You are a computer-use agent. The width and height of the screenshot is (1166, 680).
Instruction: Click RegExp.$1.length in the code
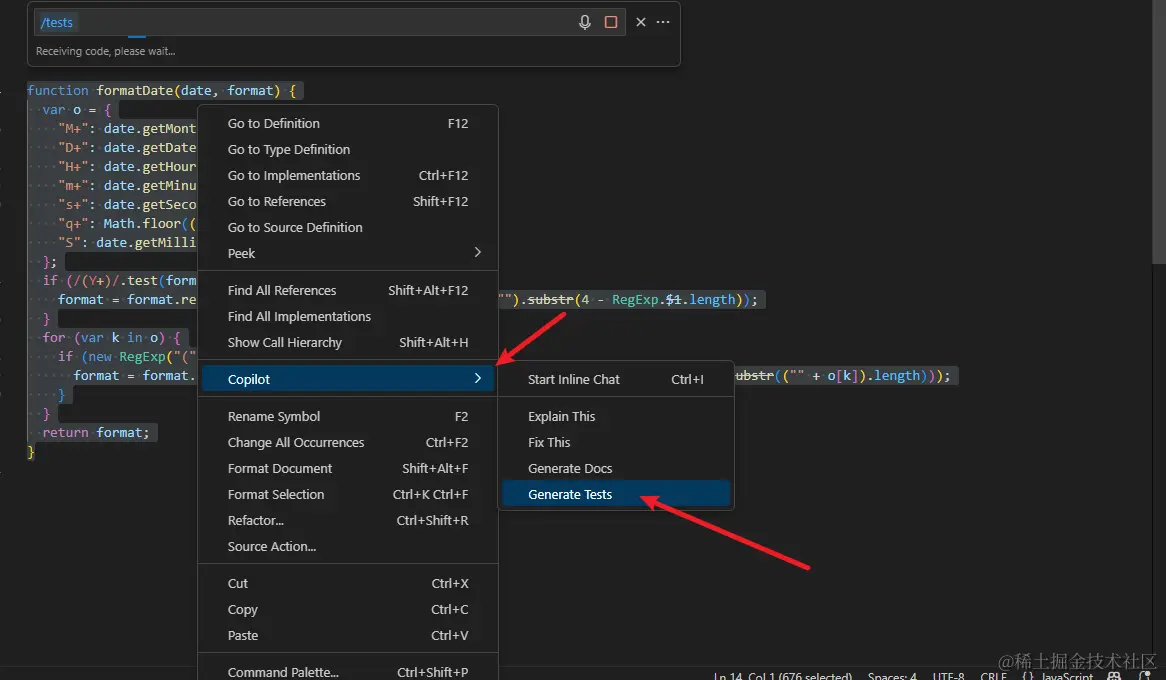coord(674,300)
